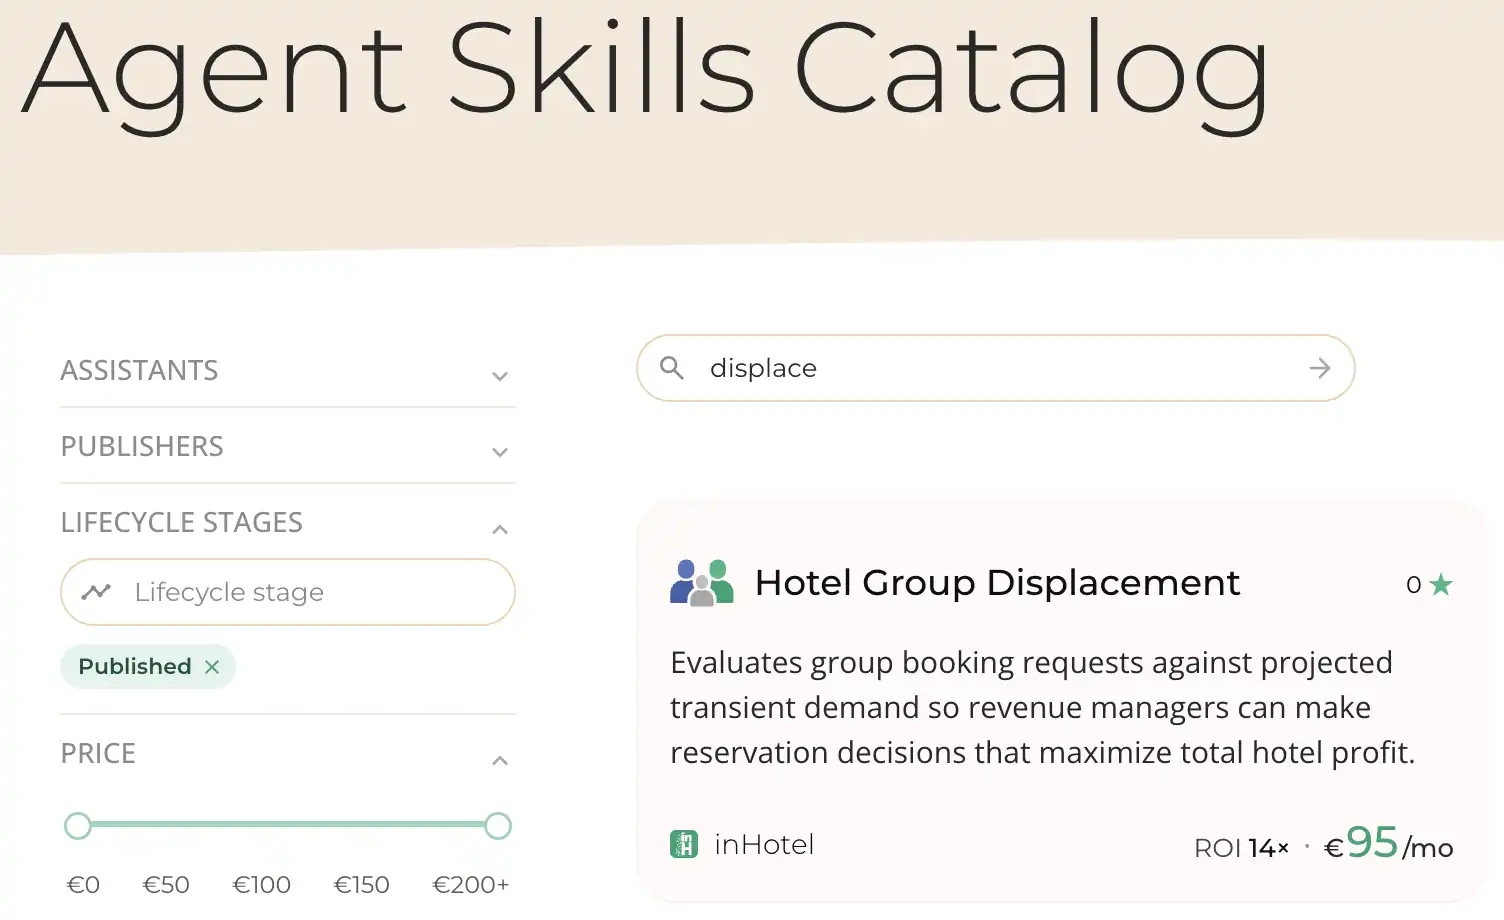The height and width of the screenshot is (920, 1504).
Task: Click the €100 price label
Action: click(x=261, y=885)
